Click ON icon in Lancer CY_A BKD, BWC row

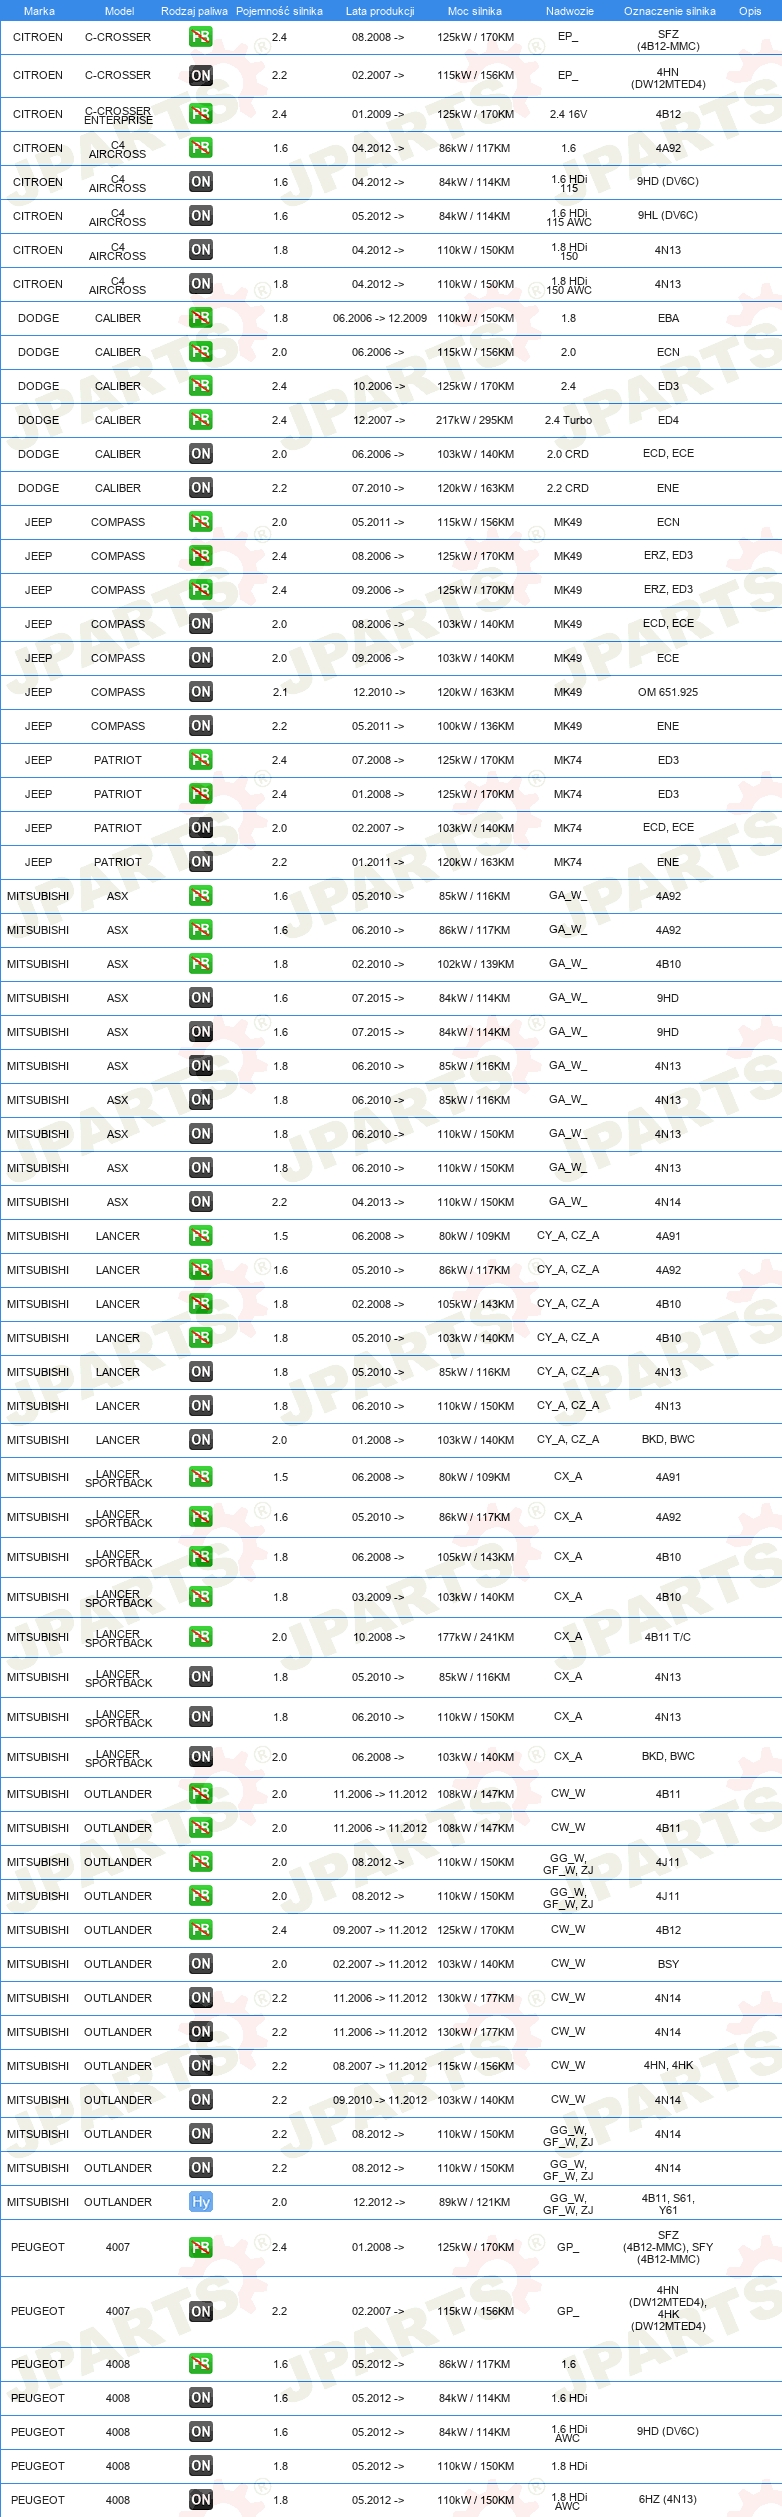pos(201,1440)
